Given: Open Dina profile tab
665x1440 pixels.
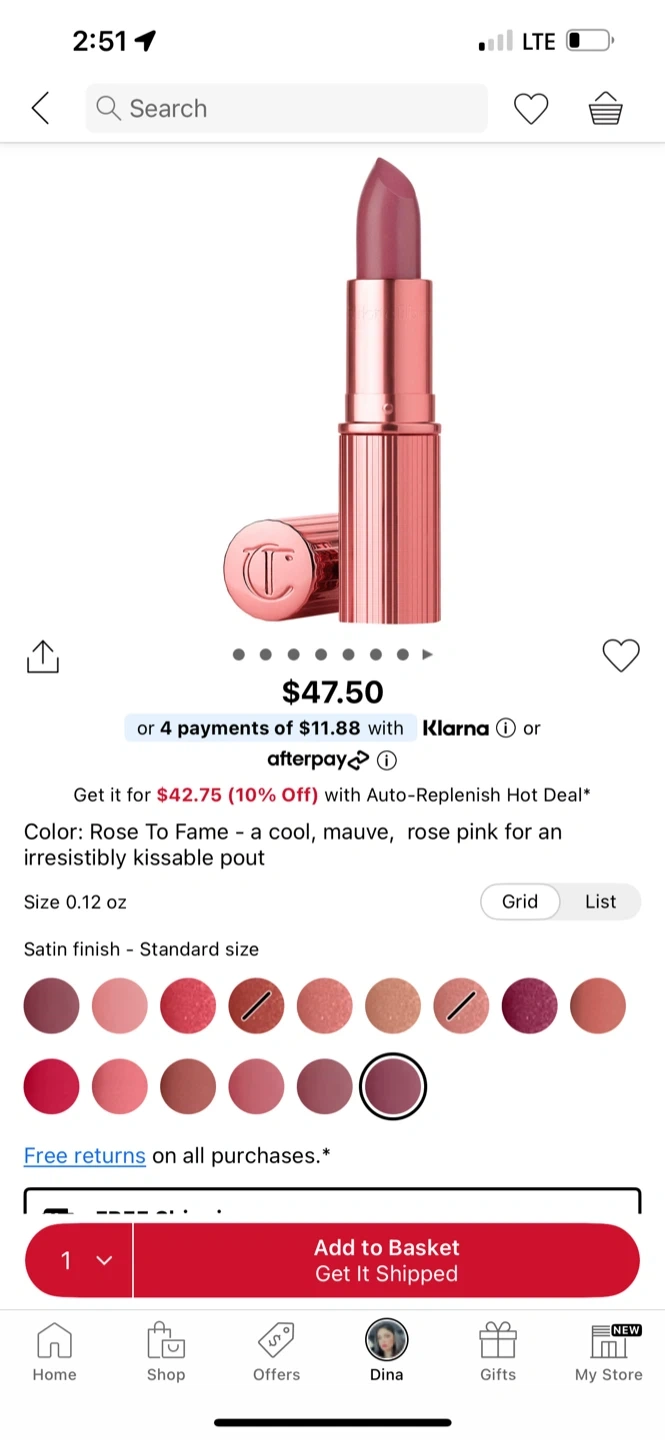Looking at the screenshot, I should (386, 1351).
